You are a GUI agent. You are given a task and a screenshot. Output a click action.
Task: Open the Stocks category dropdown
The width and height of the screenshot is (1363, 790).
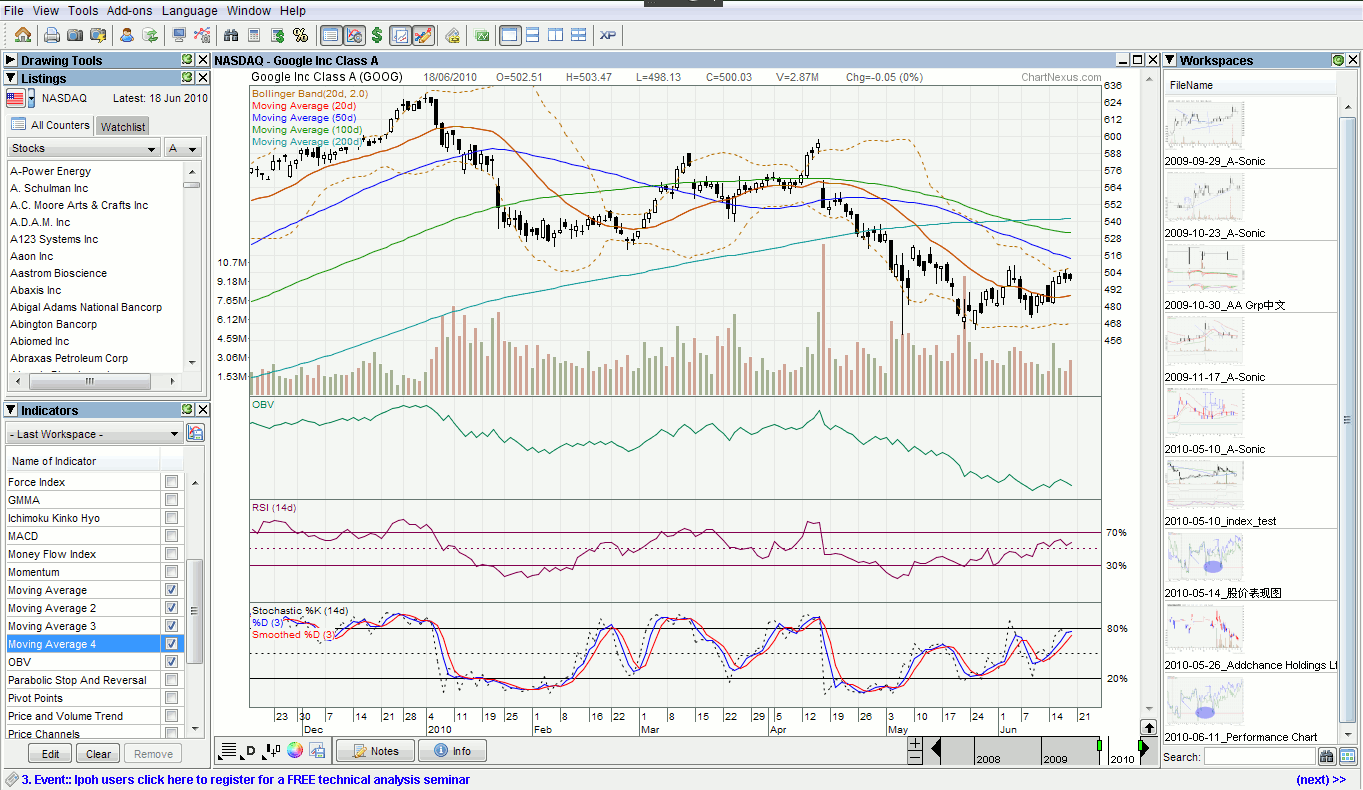[x=84, y=148]
